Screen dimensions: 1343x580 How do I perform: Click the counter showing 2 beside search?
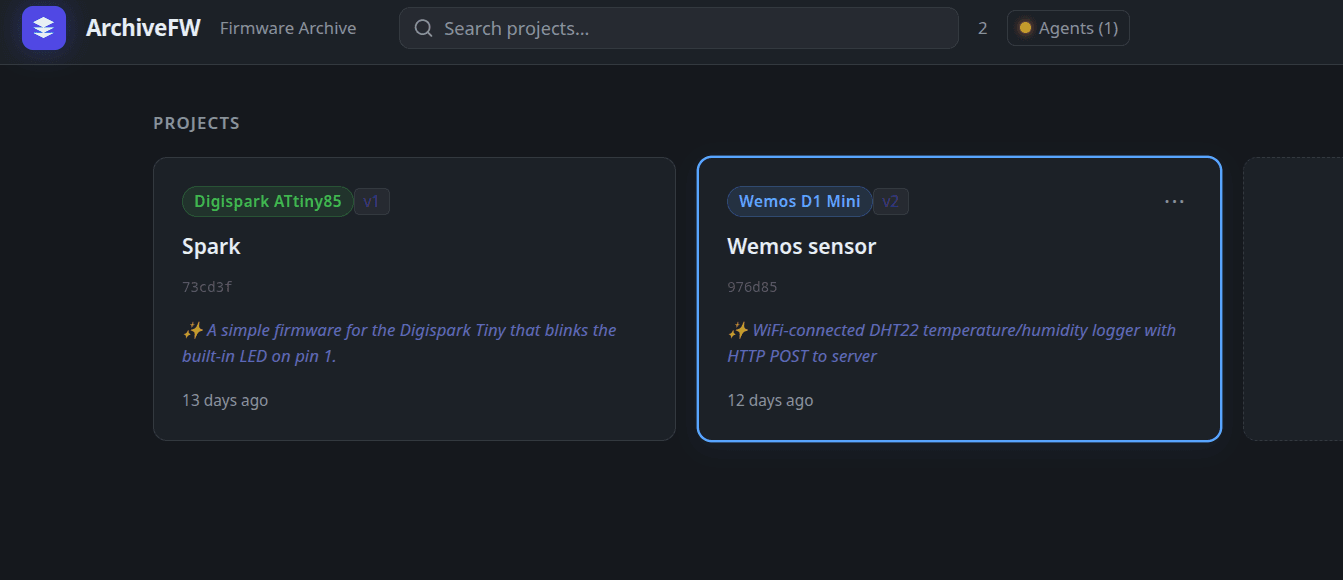pyautogui.click(x=983, y=28)
